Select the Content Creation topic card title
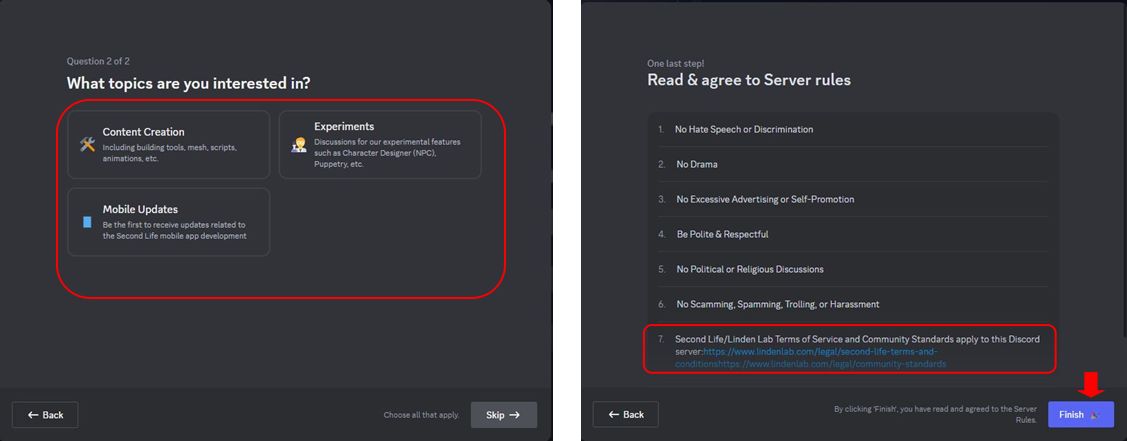 coord(143,132)
